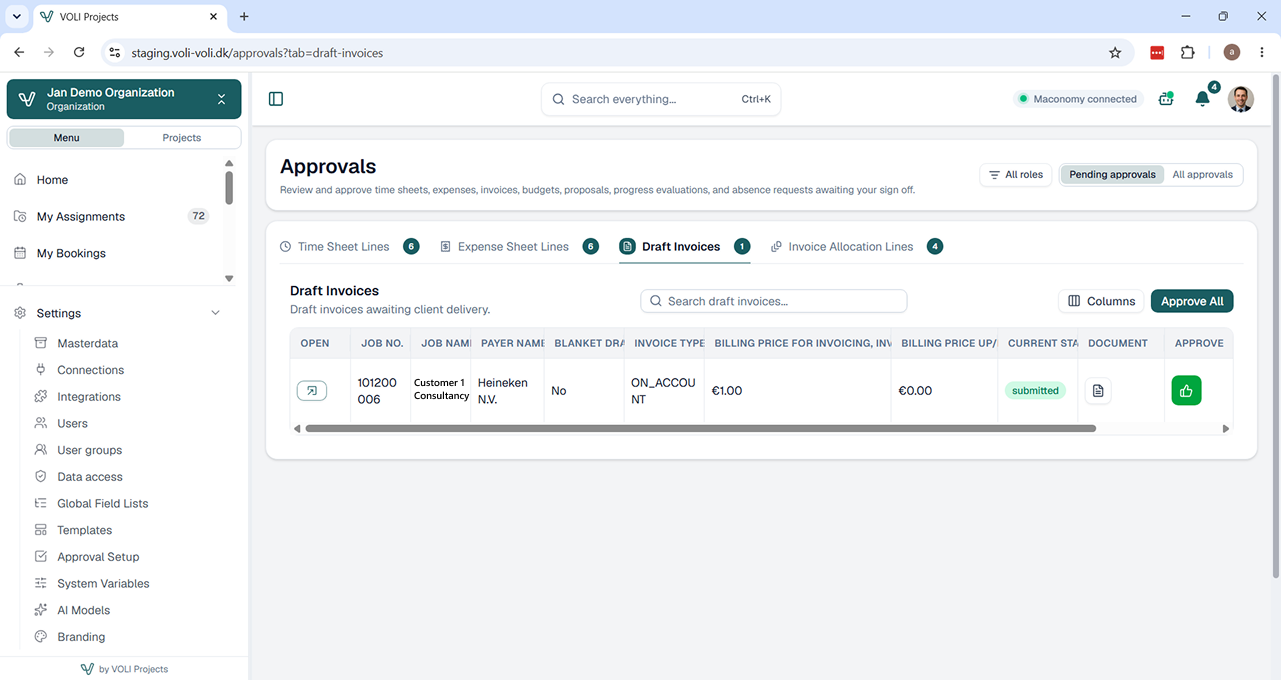Open Branding settings
This screenshot has height=680, width=1281.
(81, 637)
